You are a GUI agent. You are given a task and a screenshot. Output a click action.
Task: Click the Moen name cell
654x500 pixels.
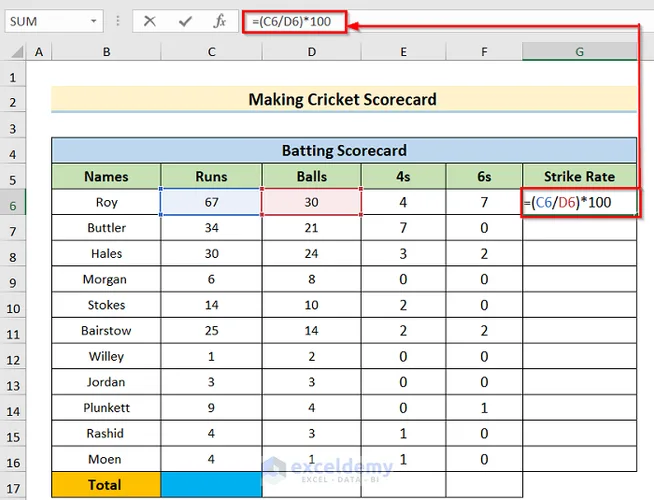[x=106, y=459]
